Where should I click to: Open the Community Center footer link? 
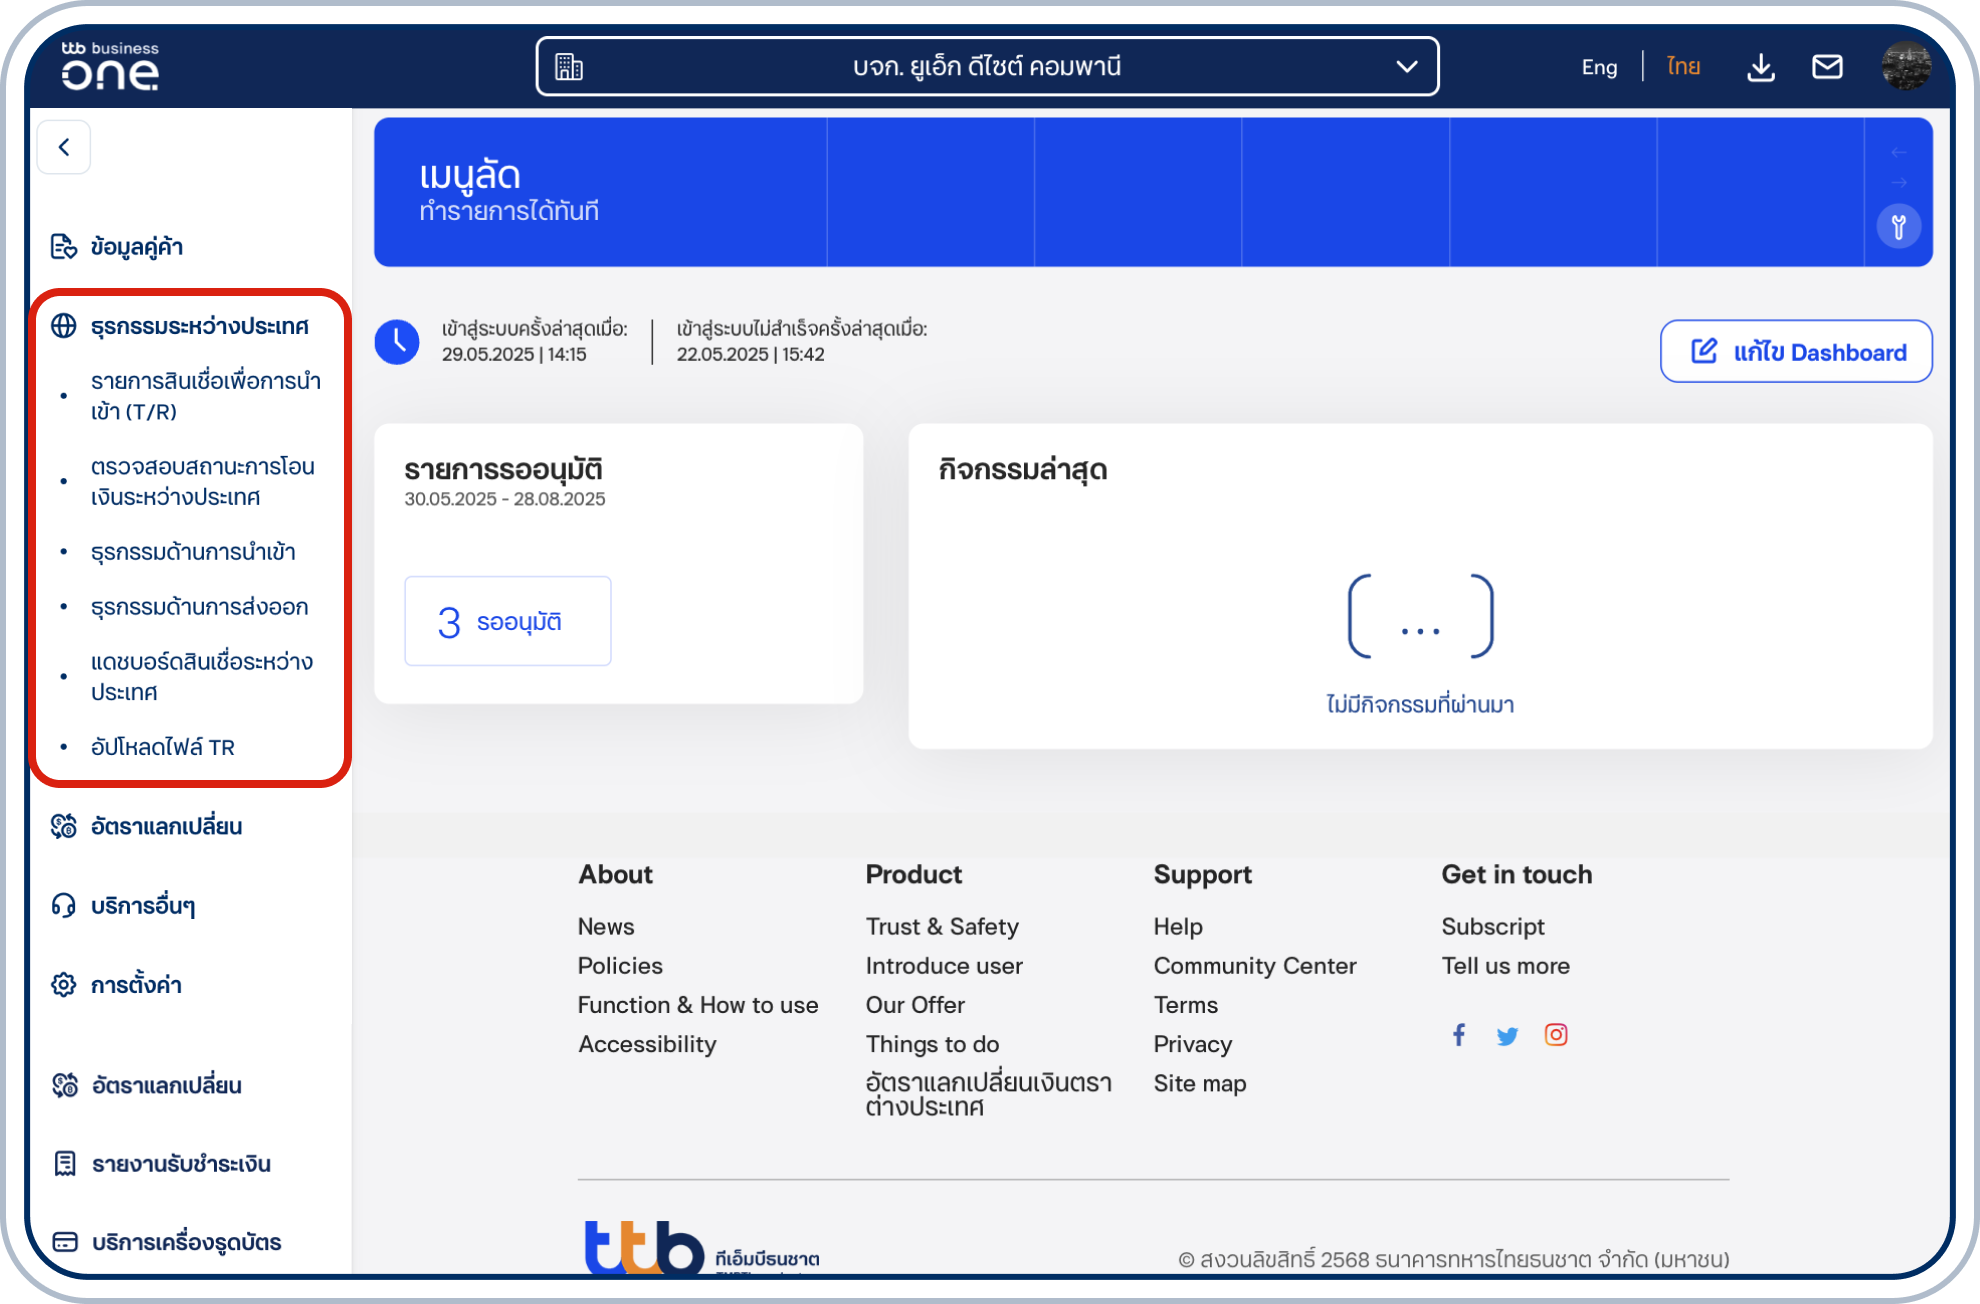(1254, 966)
